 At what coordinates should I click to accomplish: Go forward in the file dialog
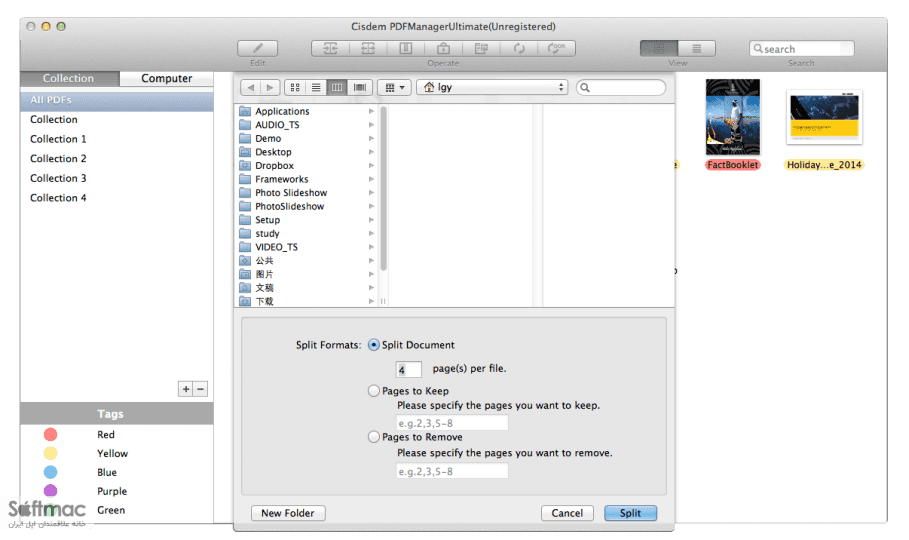(x=270, y=87)
